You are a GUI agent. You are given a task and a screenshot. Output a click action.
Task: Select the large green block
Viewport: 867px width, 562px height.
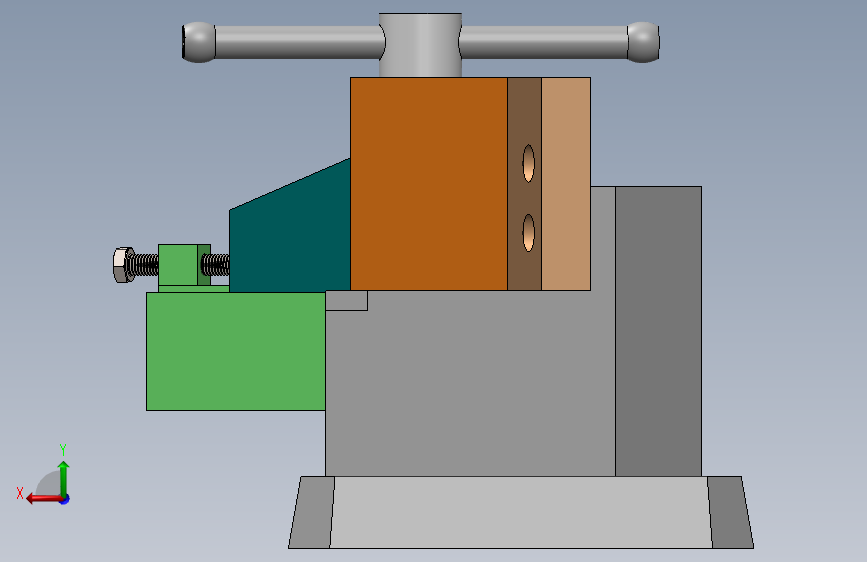(236, 351)
